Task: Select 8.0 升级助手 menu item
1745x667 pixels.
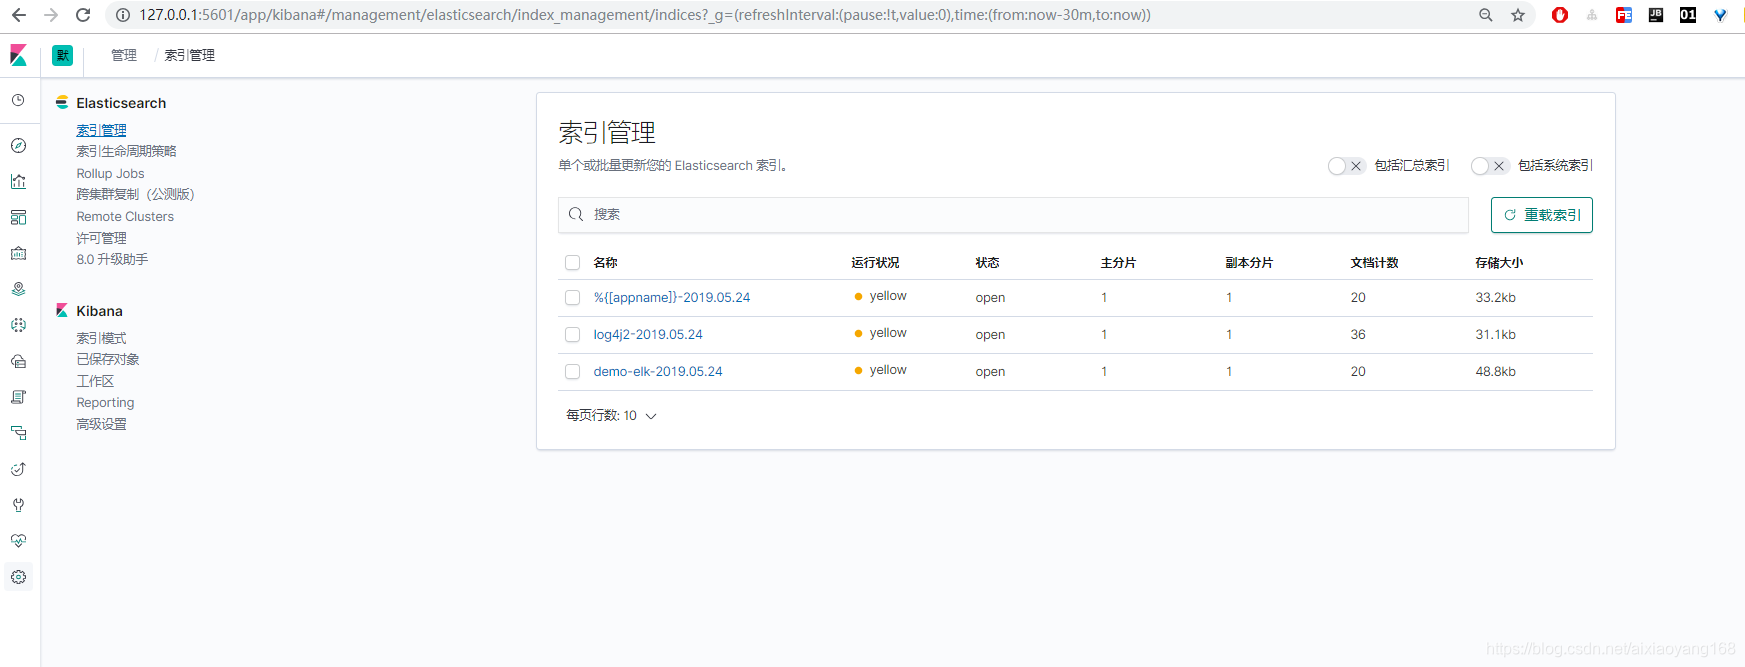Action: (112, 260)
